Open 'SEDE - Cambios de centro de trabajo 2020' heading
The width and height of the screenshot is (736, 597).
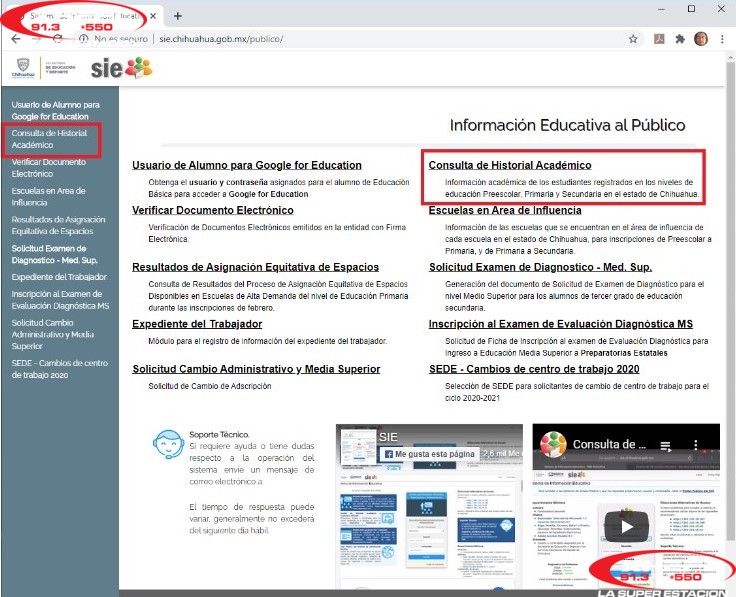click(534, 369)
